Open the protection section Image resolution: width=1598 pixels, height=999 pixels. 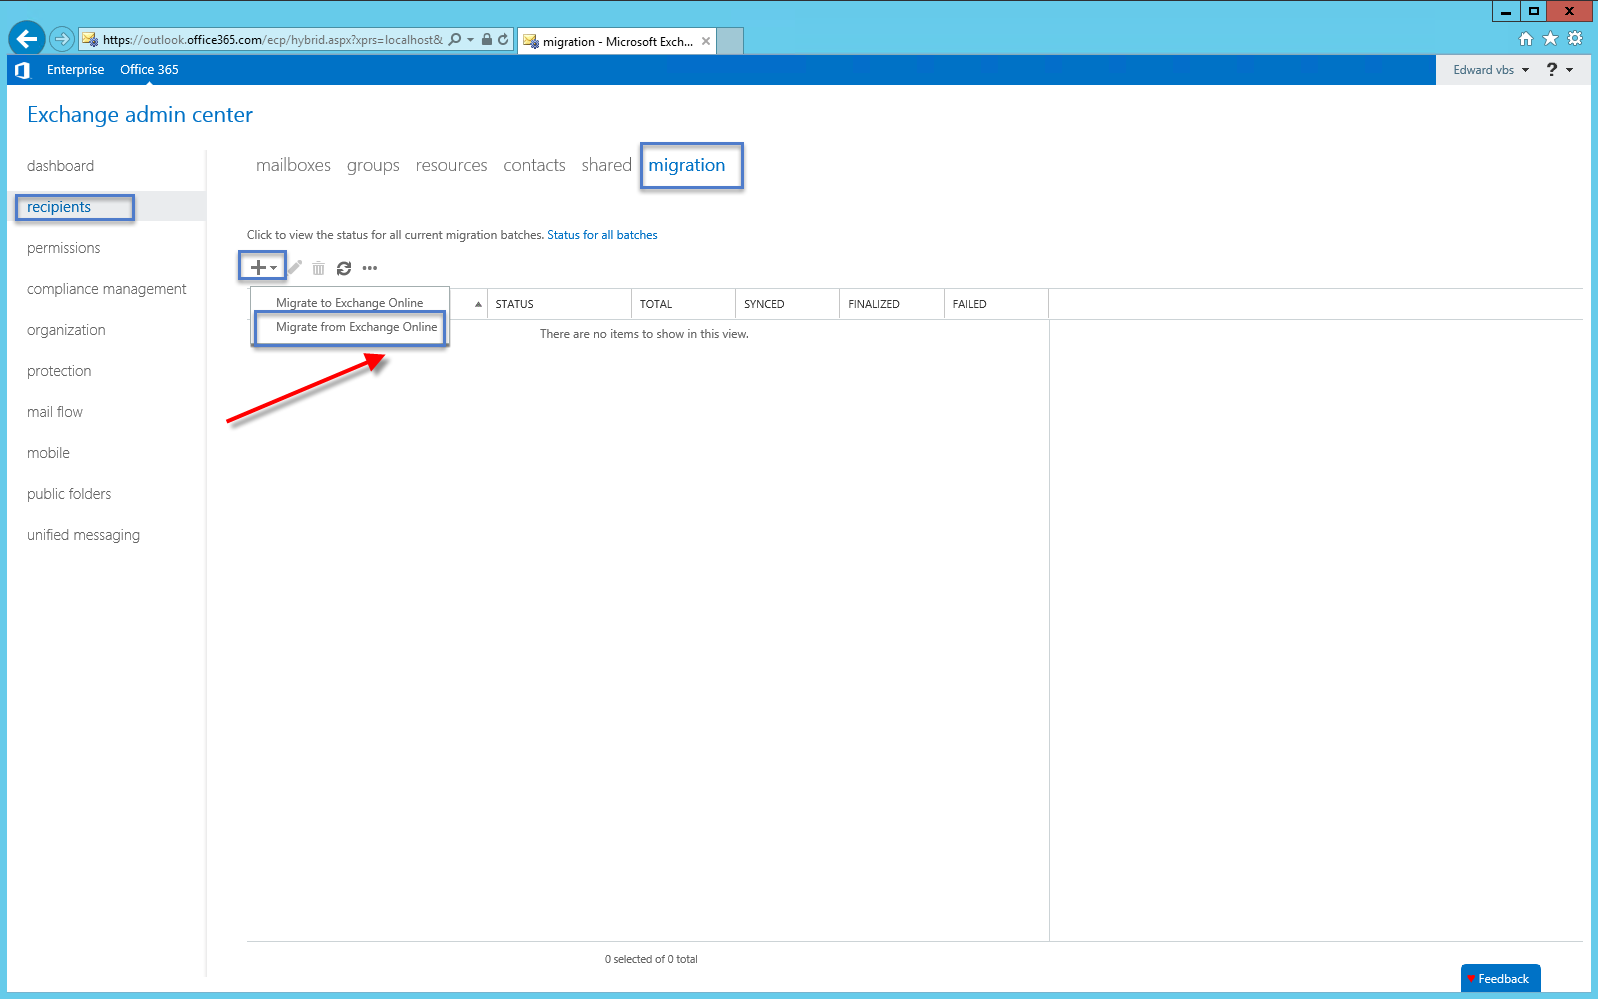[59, 371]
